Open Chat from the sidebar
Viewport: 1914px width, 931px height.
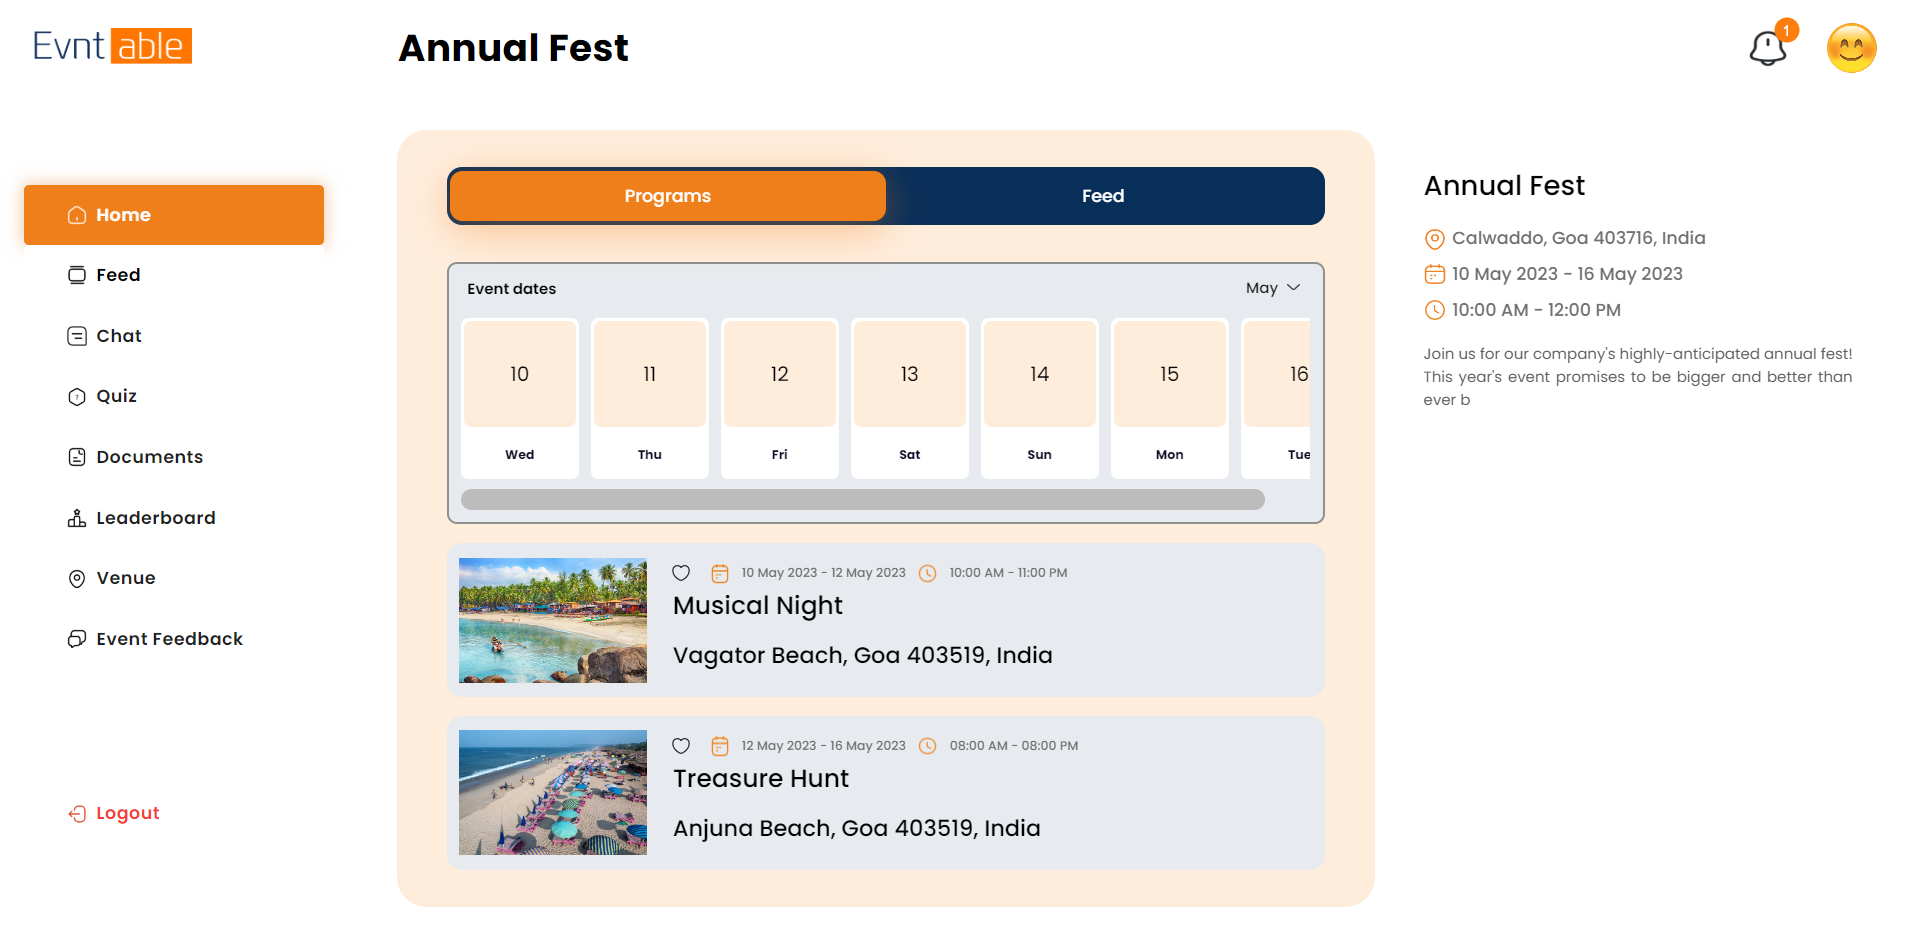[118, 336]
